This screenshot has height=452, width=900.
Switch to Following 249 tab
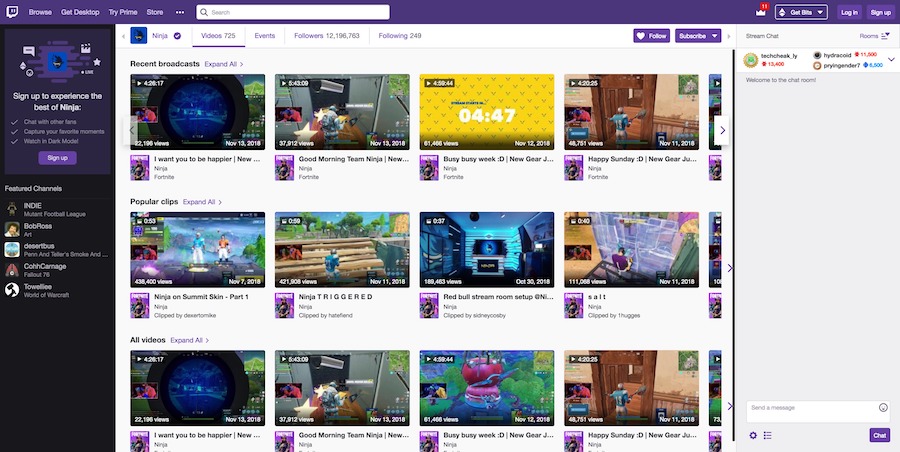399,36
